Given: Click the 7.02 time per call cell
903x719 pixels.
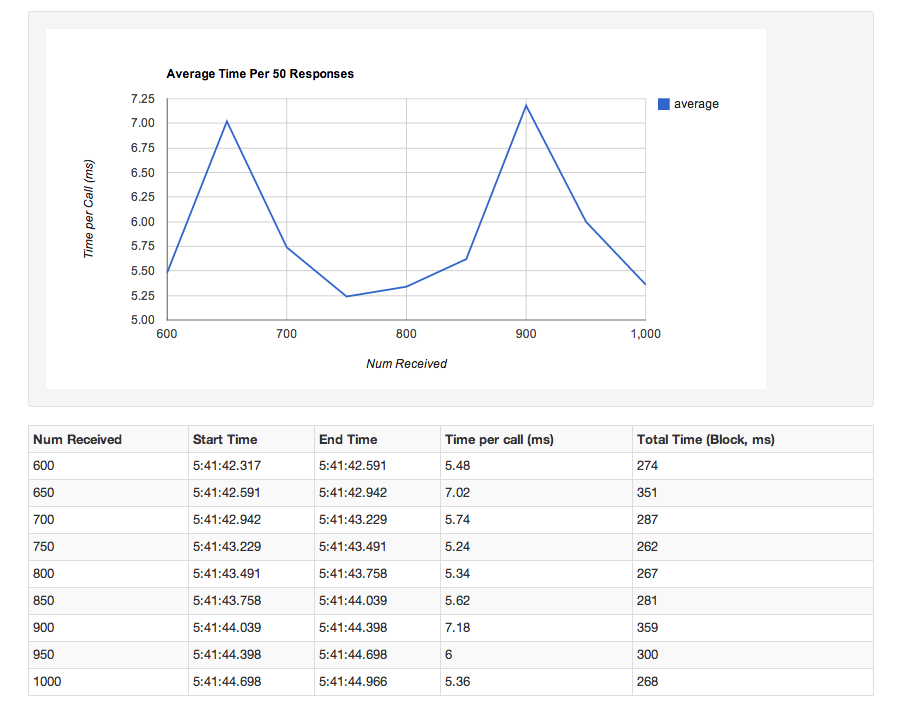Looking at the screenshot, I should pyautogui.click(x=457, y=493).
